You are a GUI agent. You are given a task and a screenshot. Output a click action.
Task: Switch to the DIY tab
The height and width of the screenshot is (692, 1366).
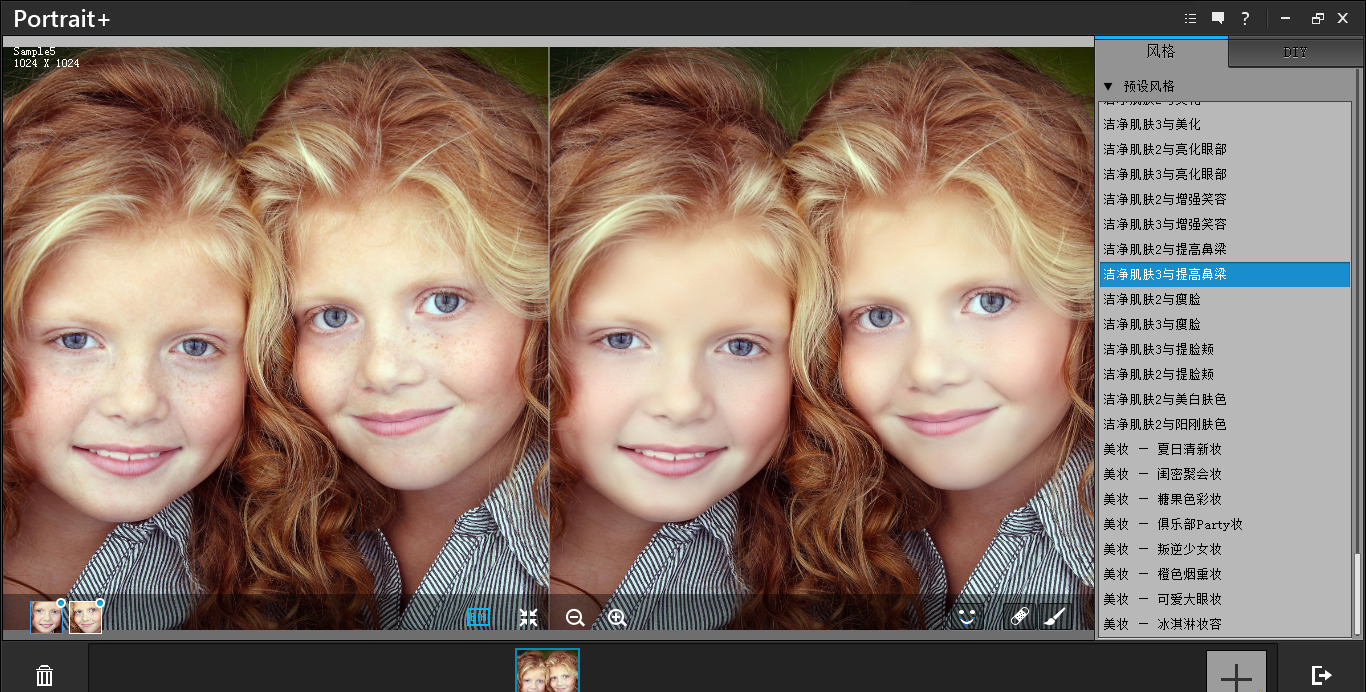click(1295, 52)
